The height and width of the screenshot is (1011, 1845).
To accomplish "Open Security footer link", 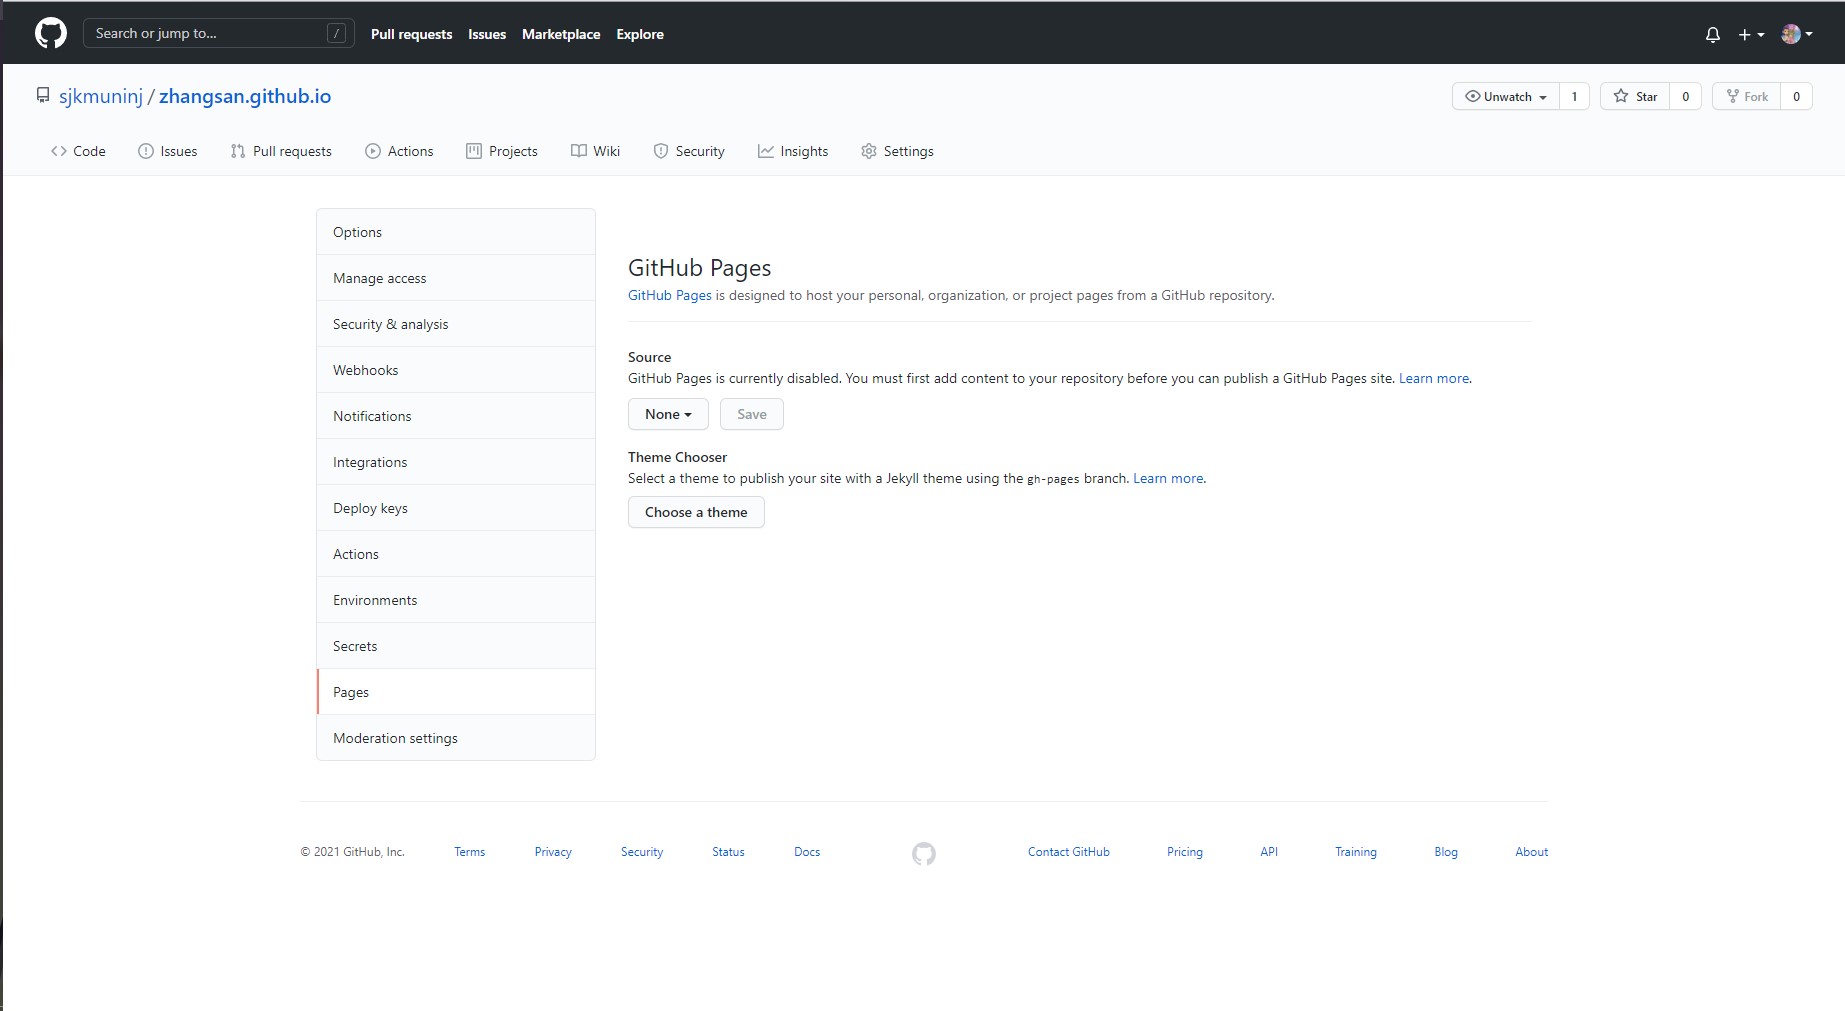I will [x=642, y=852].
